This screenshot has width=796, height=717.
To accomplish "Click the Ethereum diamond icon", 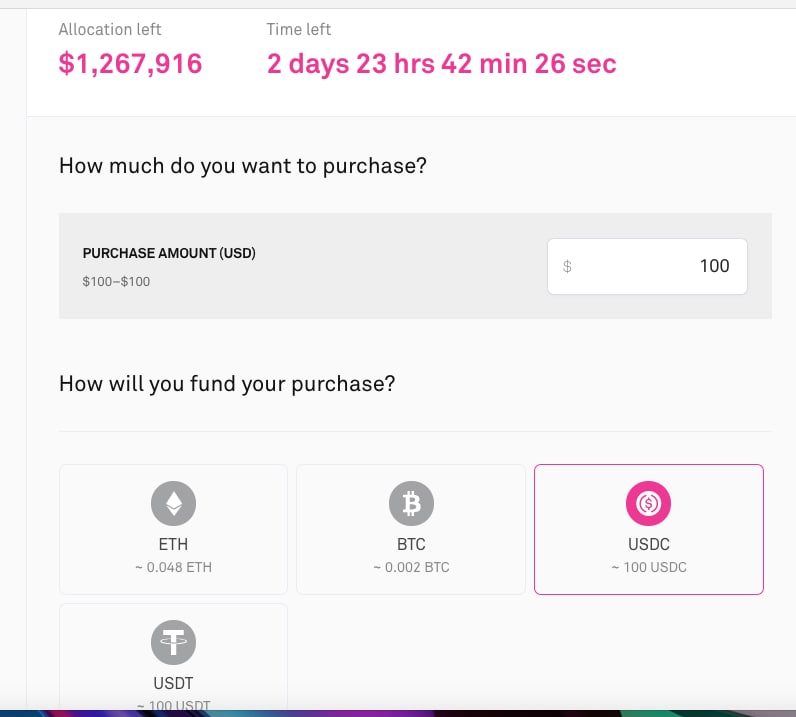I will pos(173,503).
